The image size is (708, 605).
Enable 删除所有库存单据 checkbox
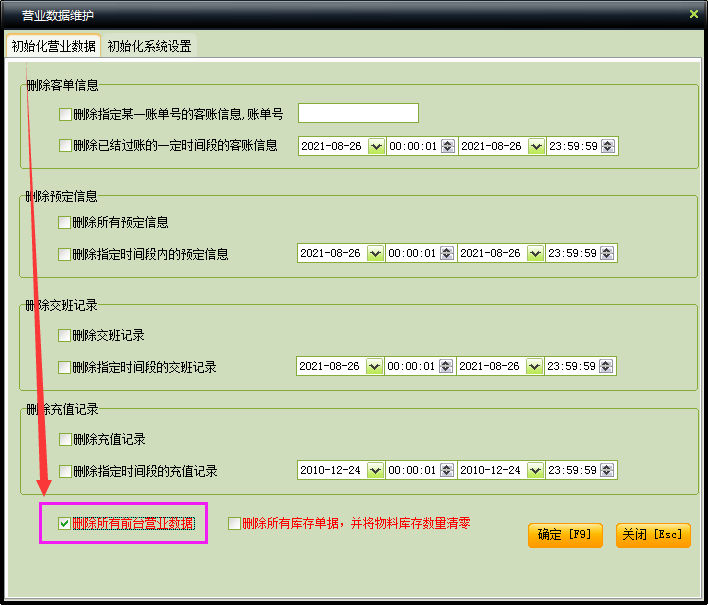coord(234,523)
